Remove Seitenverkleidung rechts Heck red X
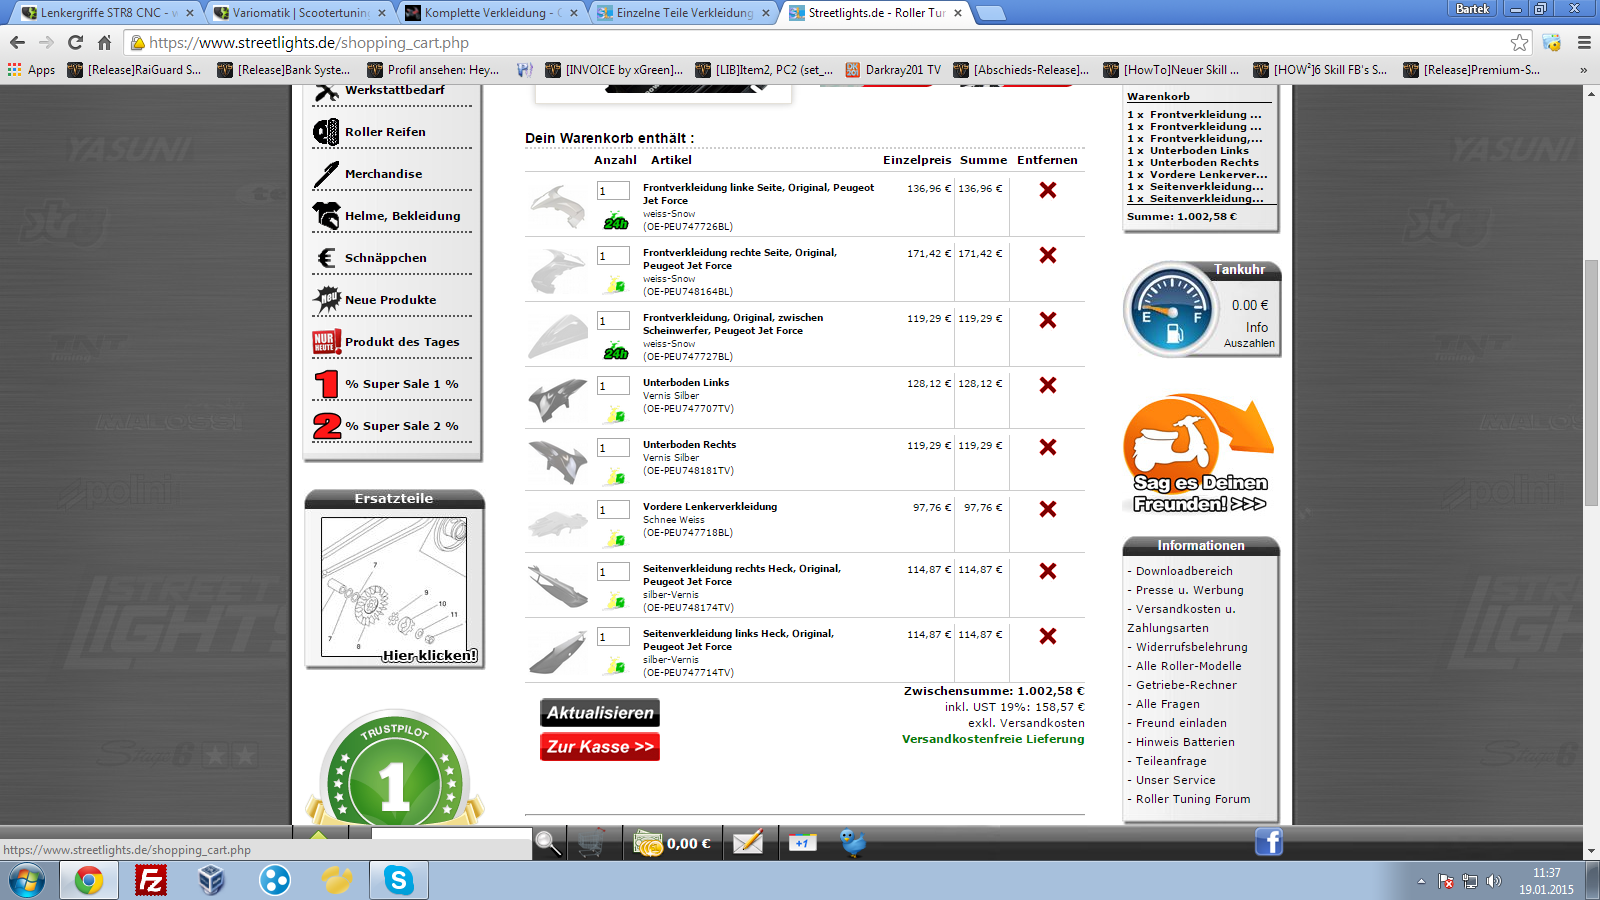The width and height of the screenshot is (1600, 900). 1048,571
